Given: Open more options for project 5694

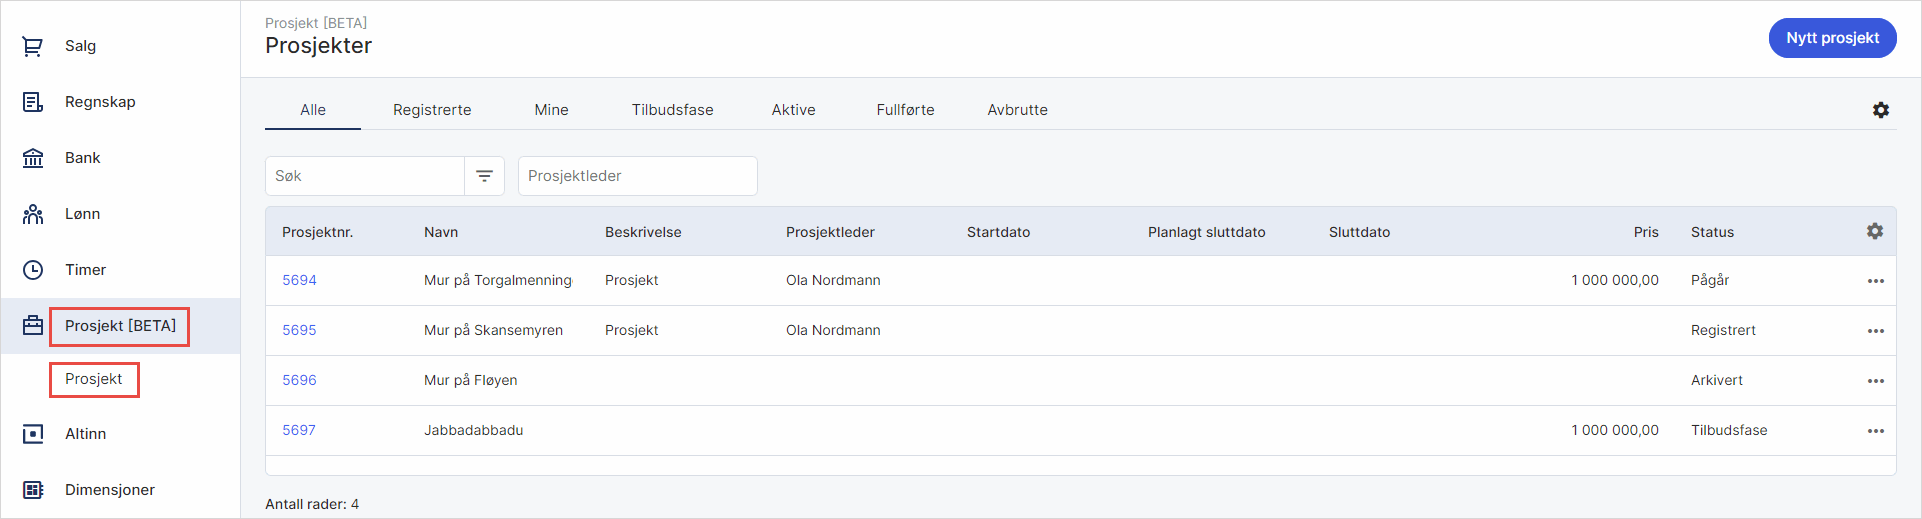Looking at the screenshot, I should 1876,281.
